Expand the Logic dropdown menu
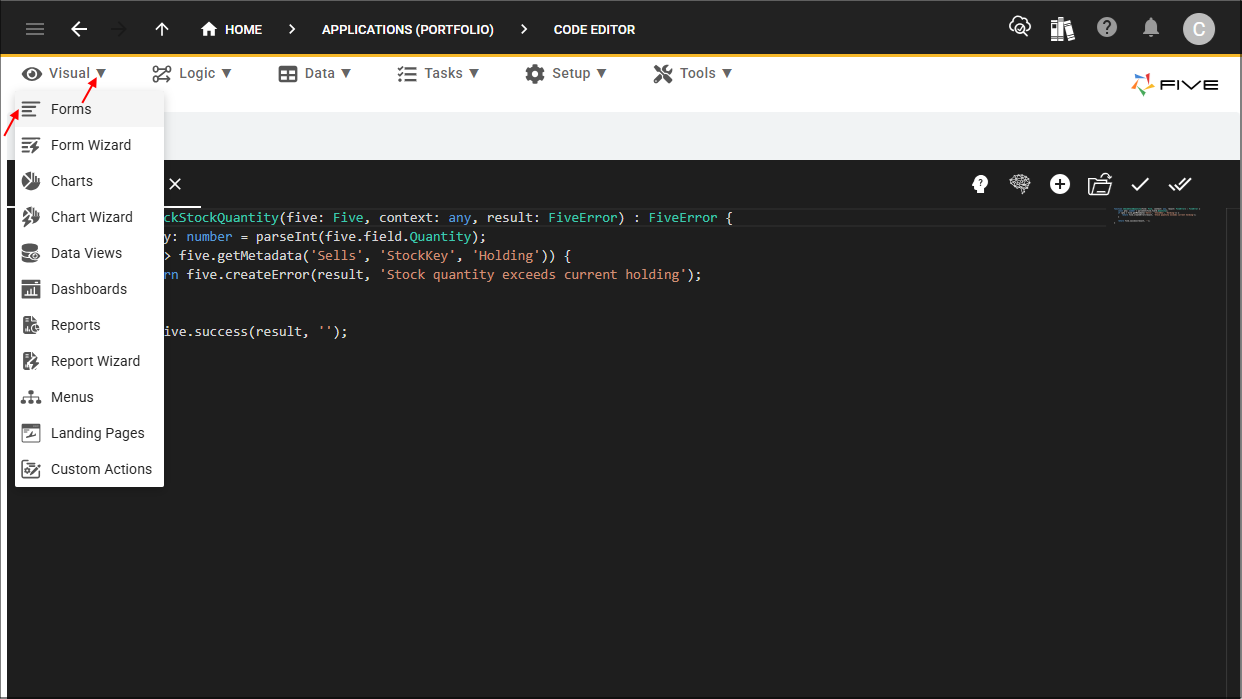Screen dimensions: 1242x699 [x=192, y=73]
